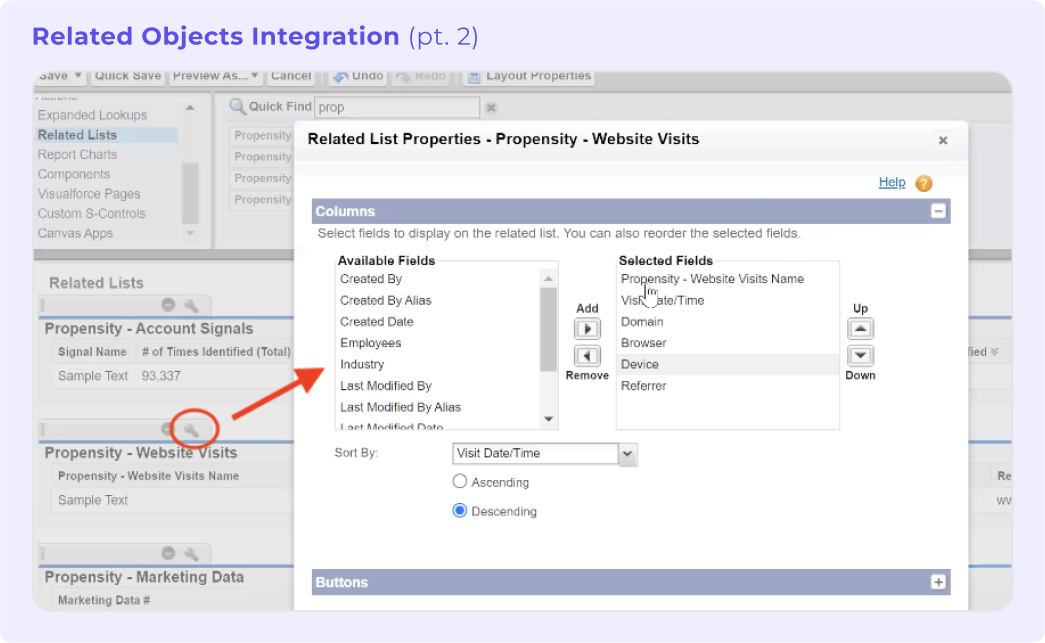Viewport: 1045px width, 643px height.
Task: Click the Quick Save button
Action: 128,76
